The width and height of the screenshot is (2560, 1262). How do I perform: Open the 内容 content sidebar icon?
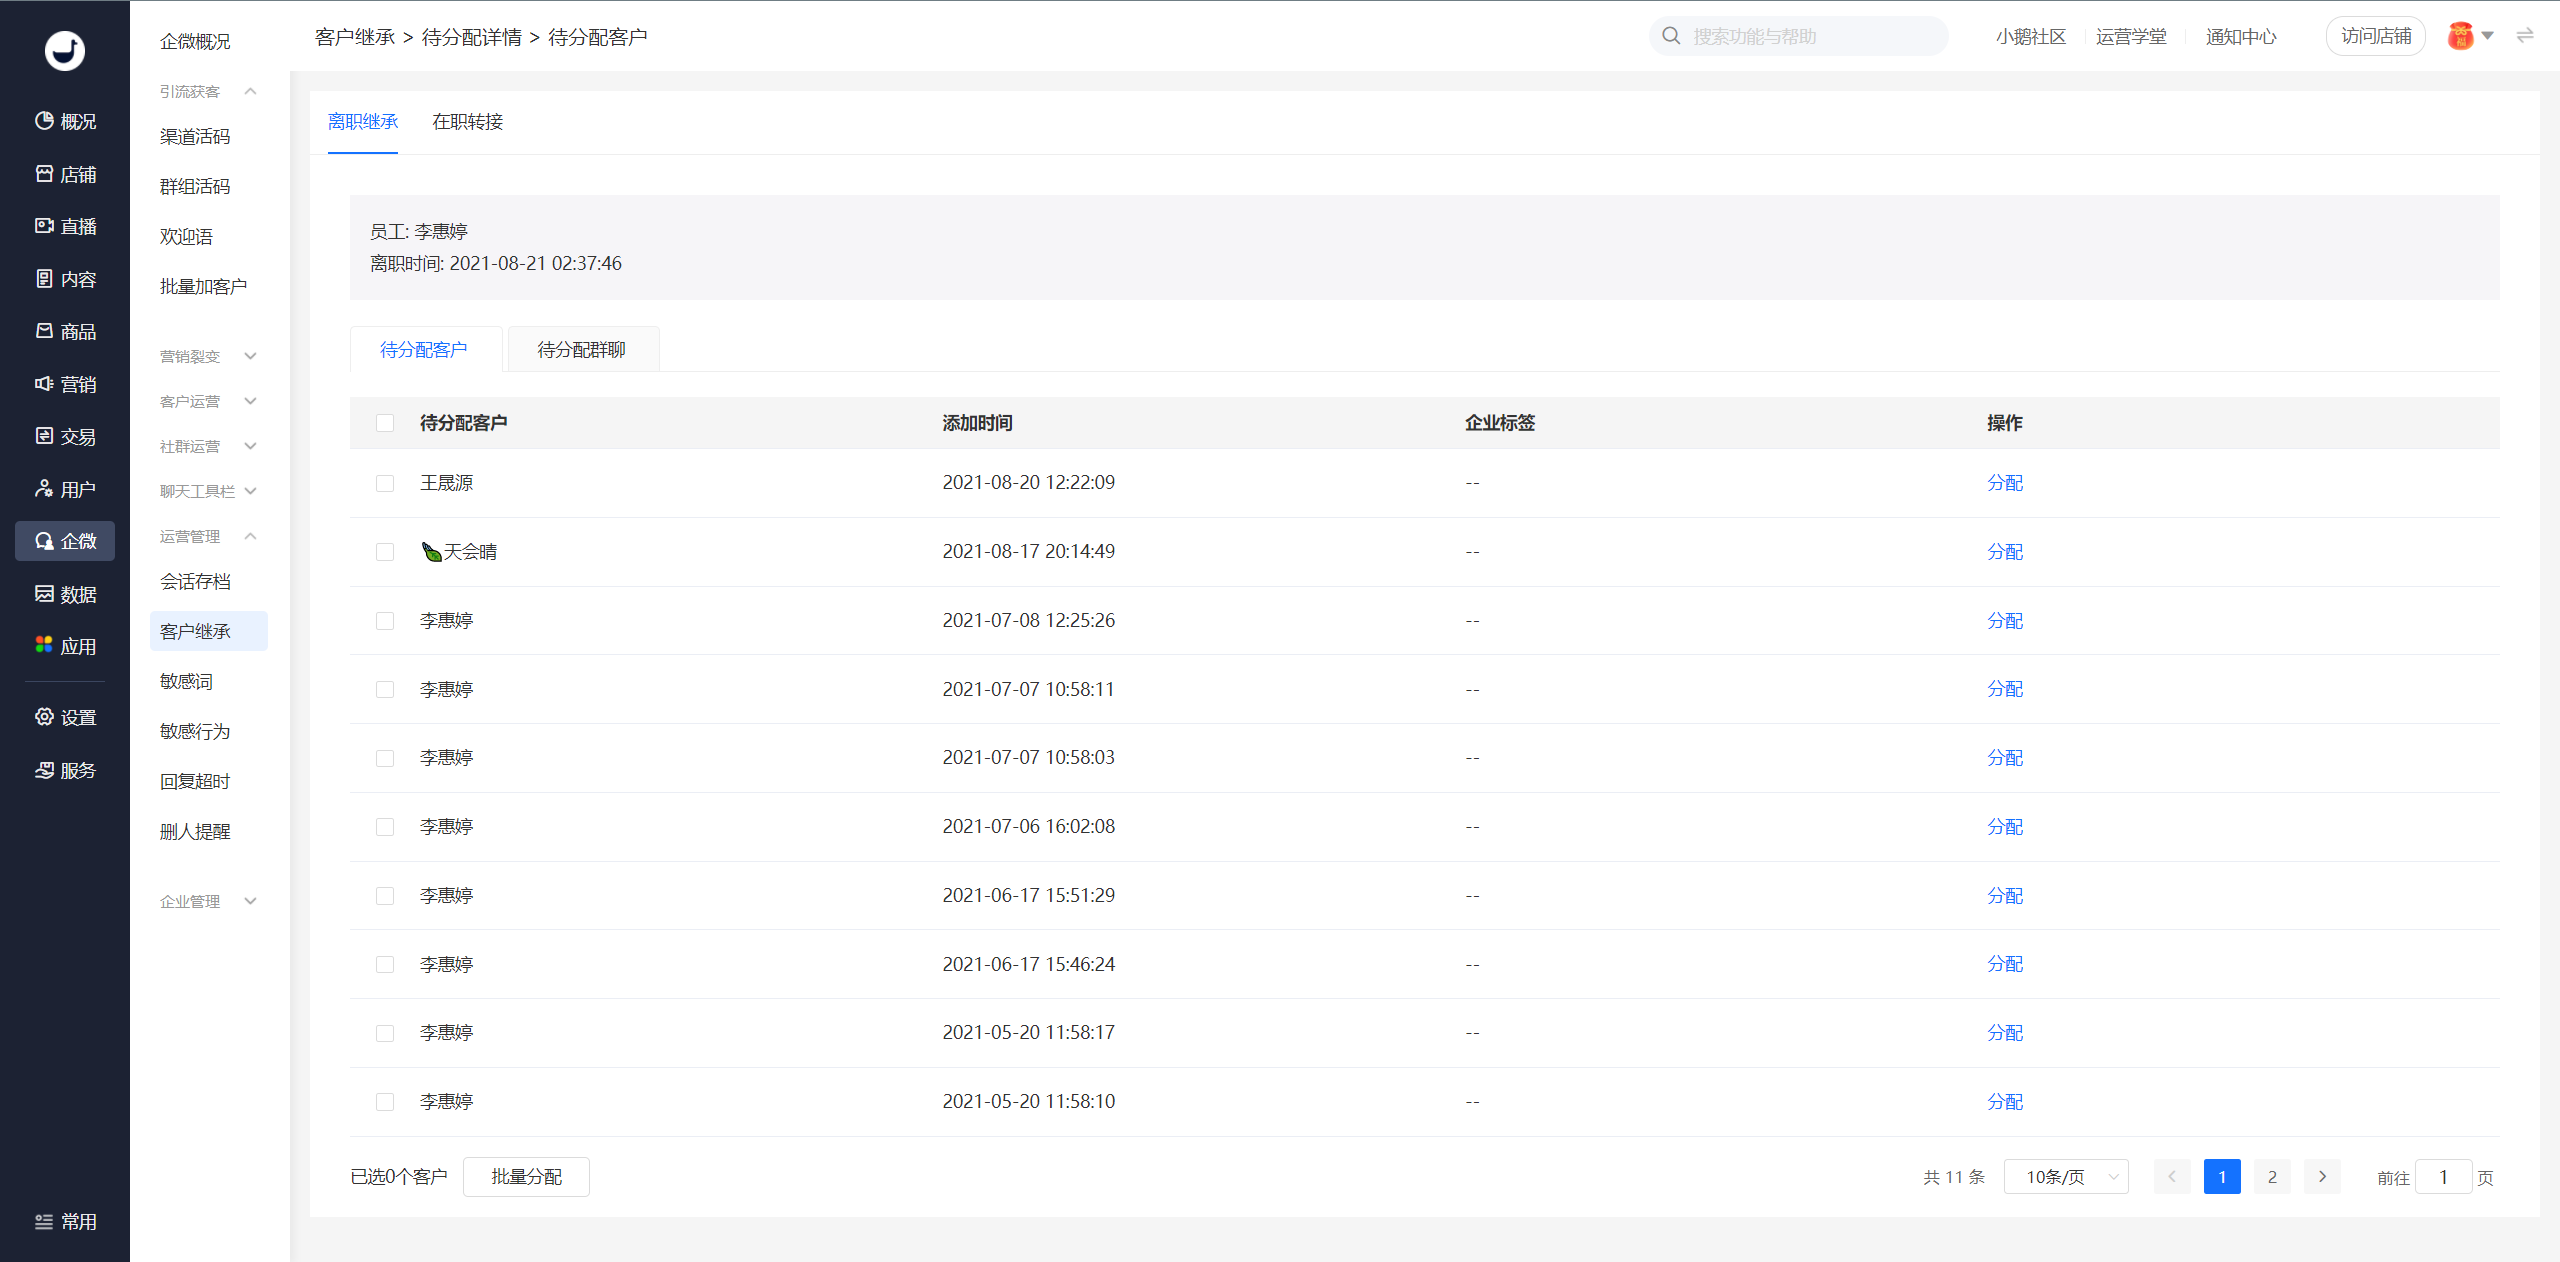[x=44, y=279]
